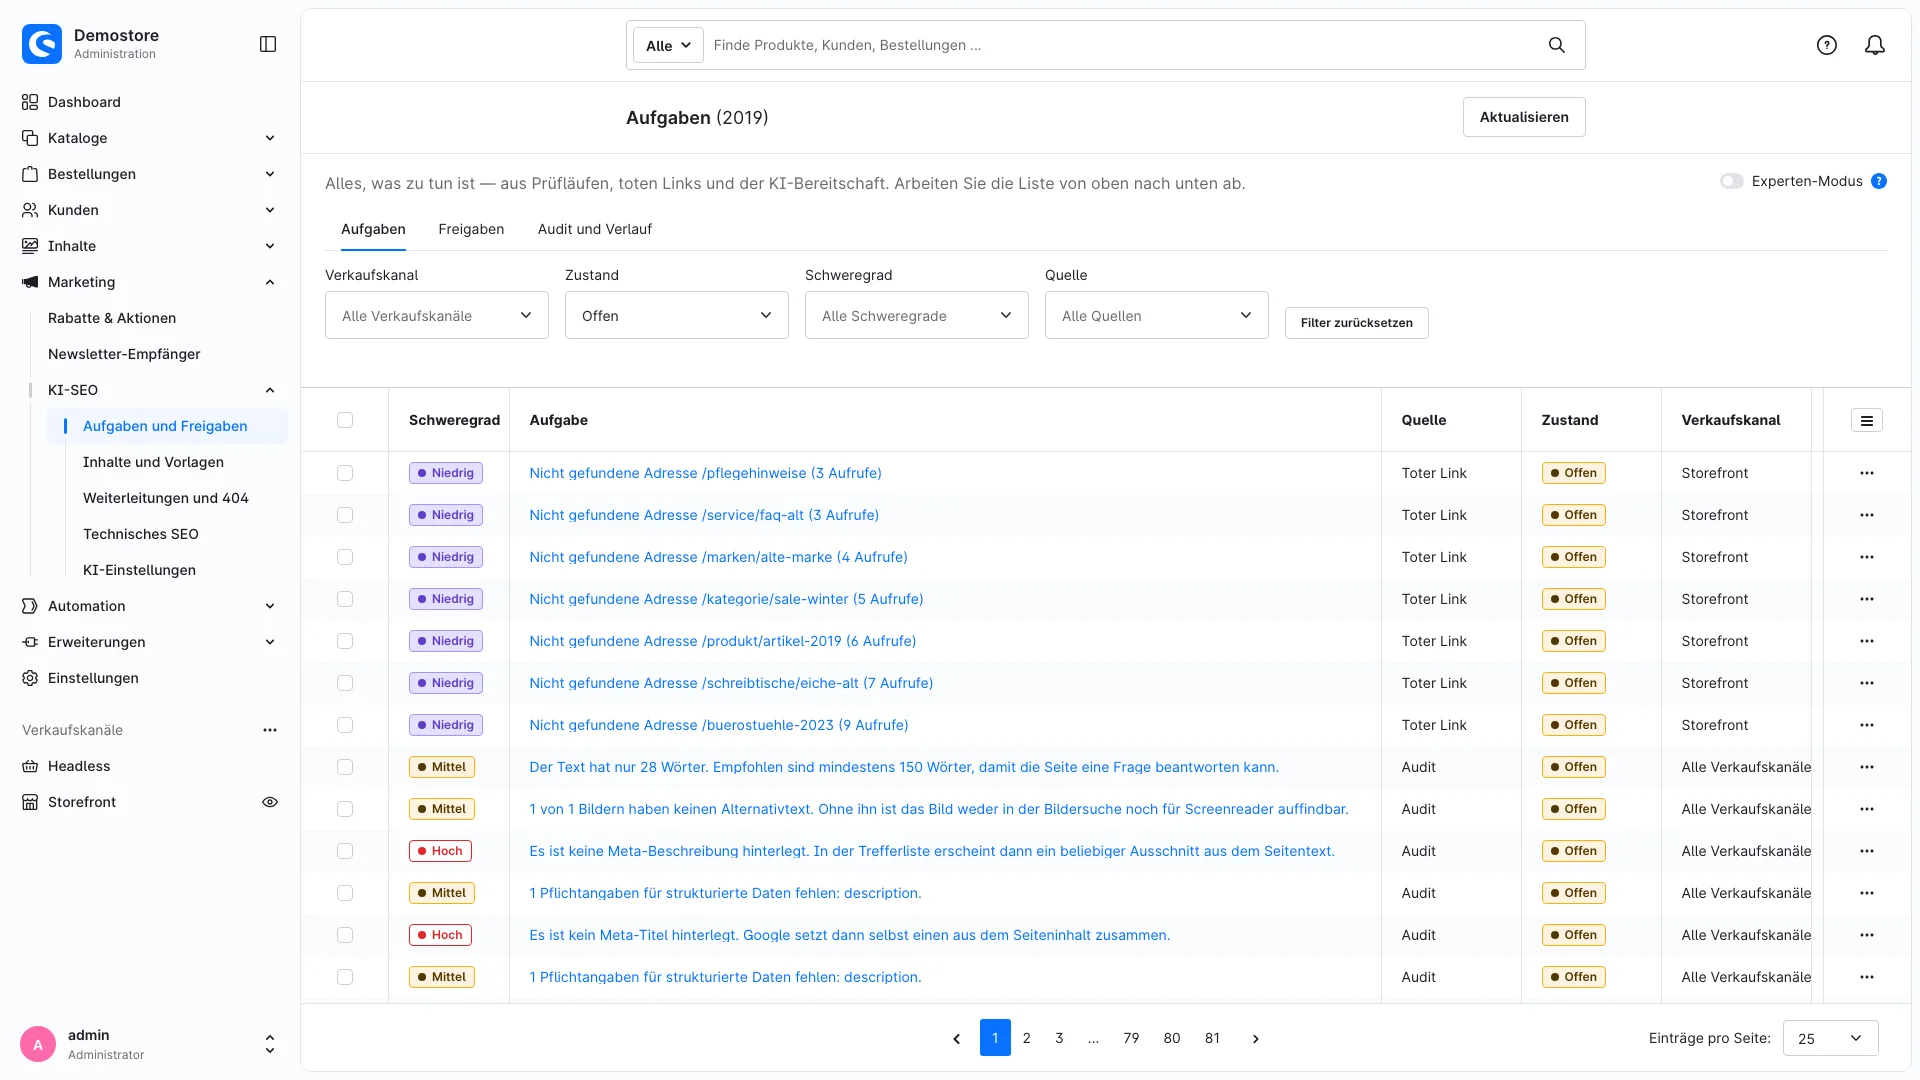Open Technisches SEO menu item
The height and width of the screenshot is (1080, 1920).
(141, 534)
